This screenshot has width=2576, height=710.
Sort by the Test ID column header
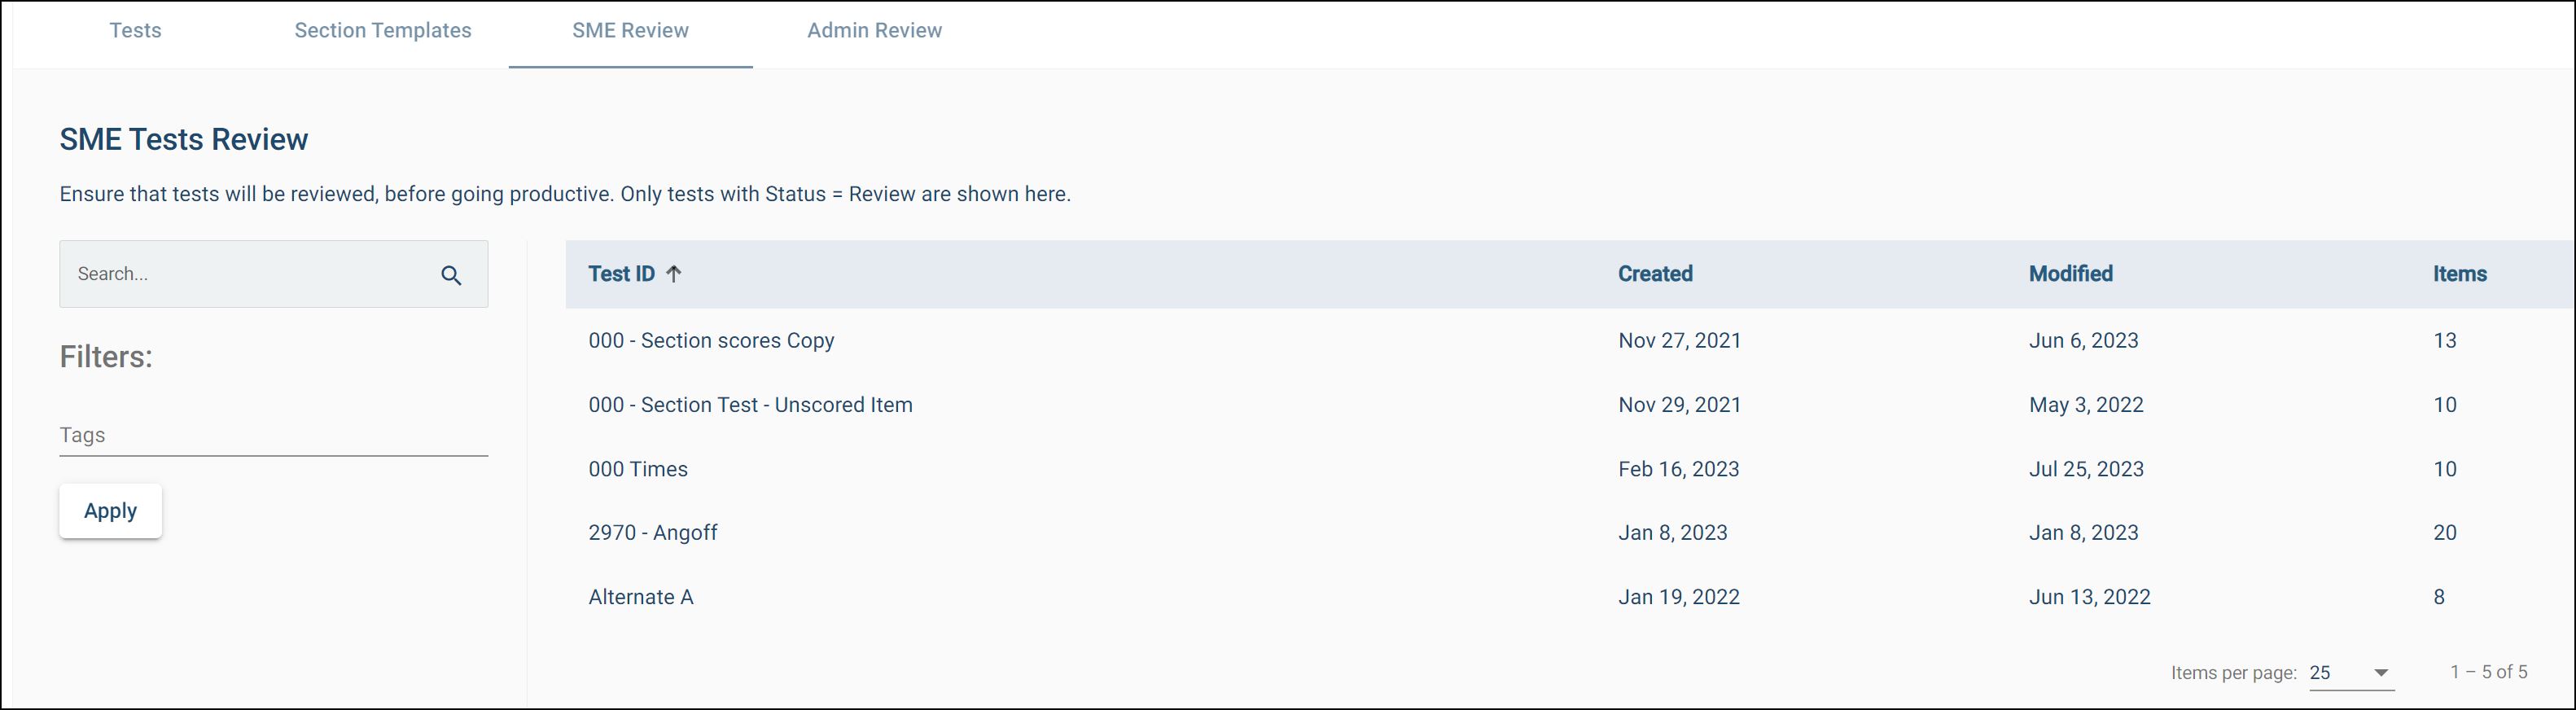coord(621,274)
